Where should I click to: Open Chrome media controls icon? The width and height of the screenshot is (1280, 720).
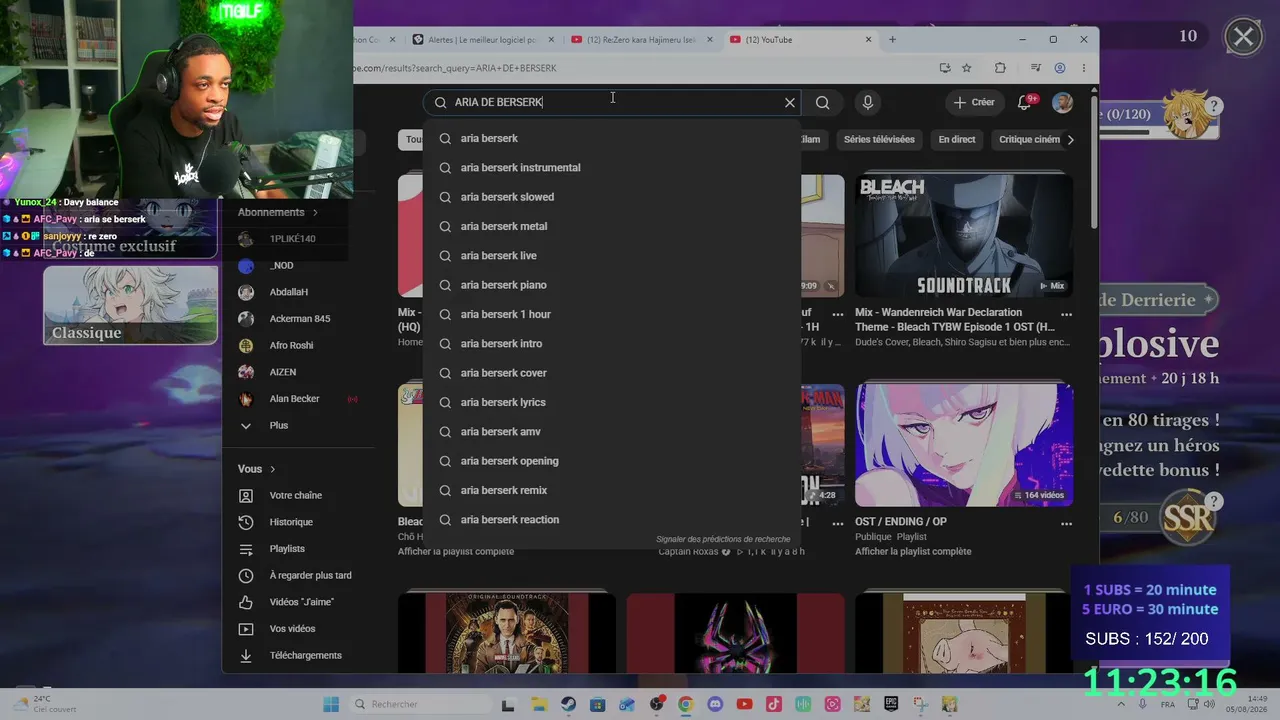point(1036,68)
